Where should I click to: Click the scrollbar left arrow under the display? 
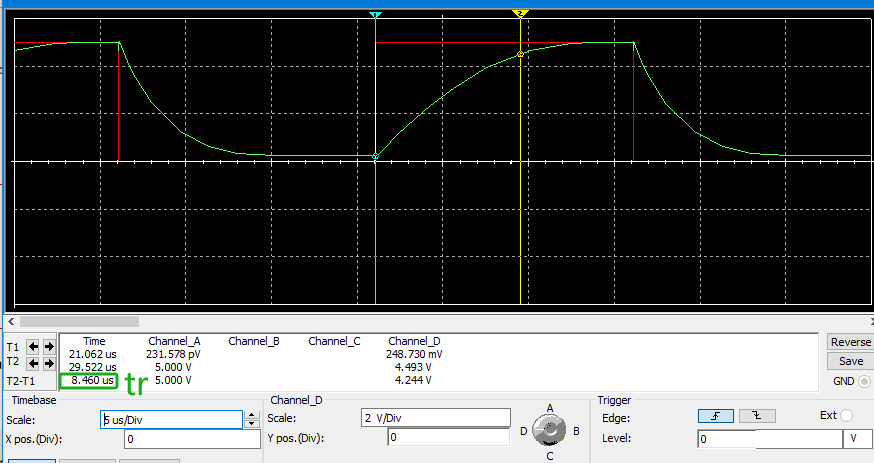11,321
